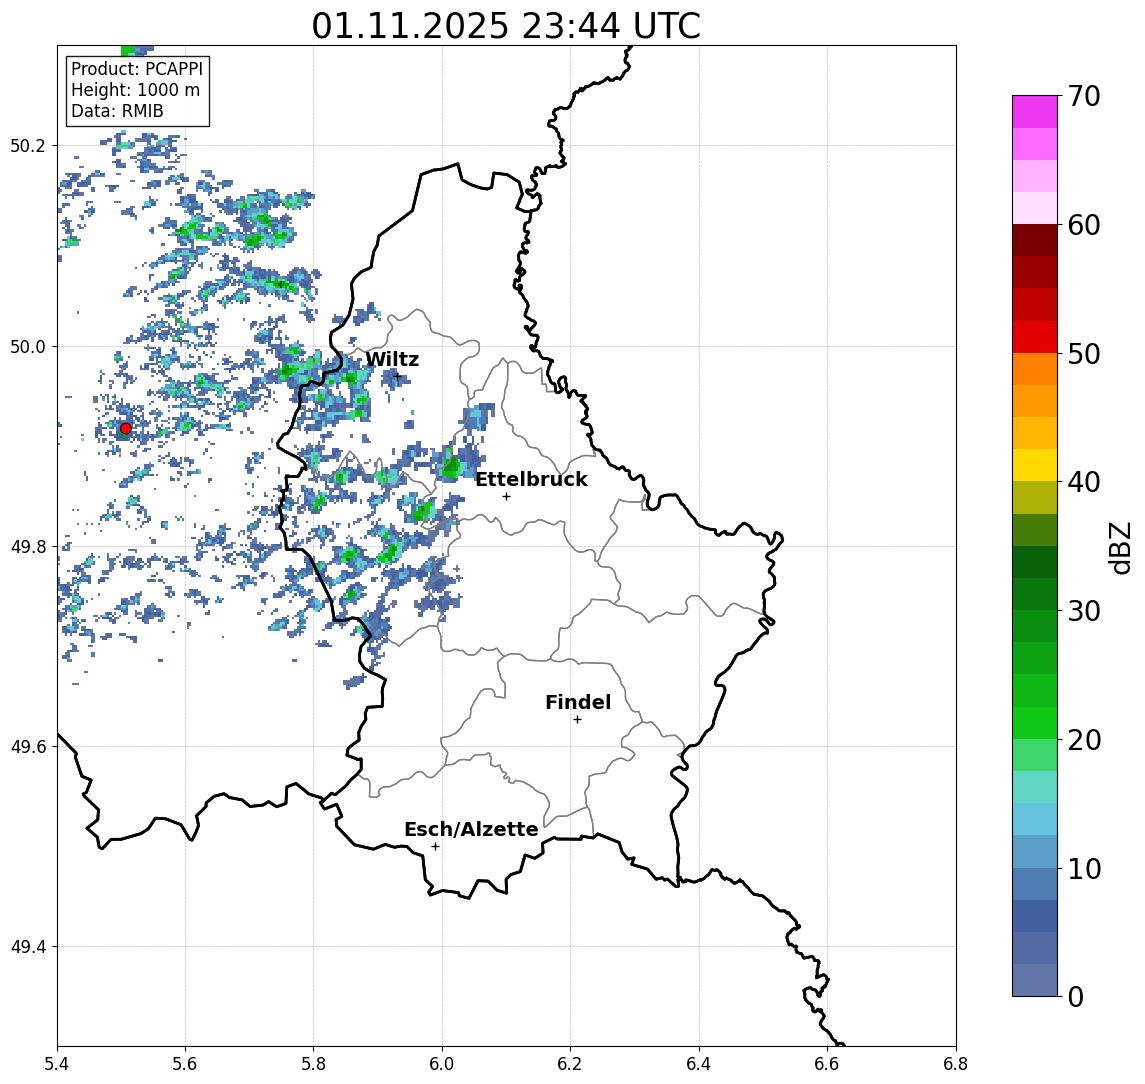The width and height of the screenshot is (1145, 1084).
Task: Click the Ettelbruck city label
Action: (531, 479)
